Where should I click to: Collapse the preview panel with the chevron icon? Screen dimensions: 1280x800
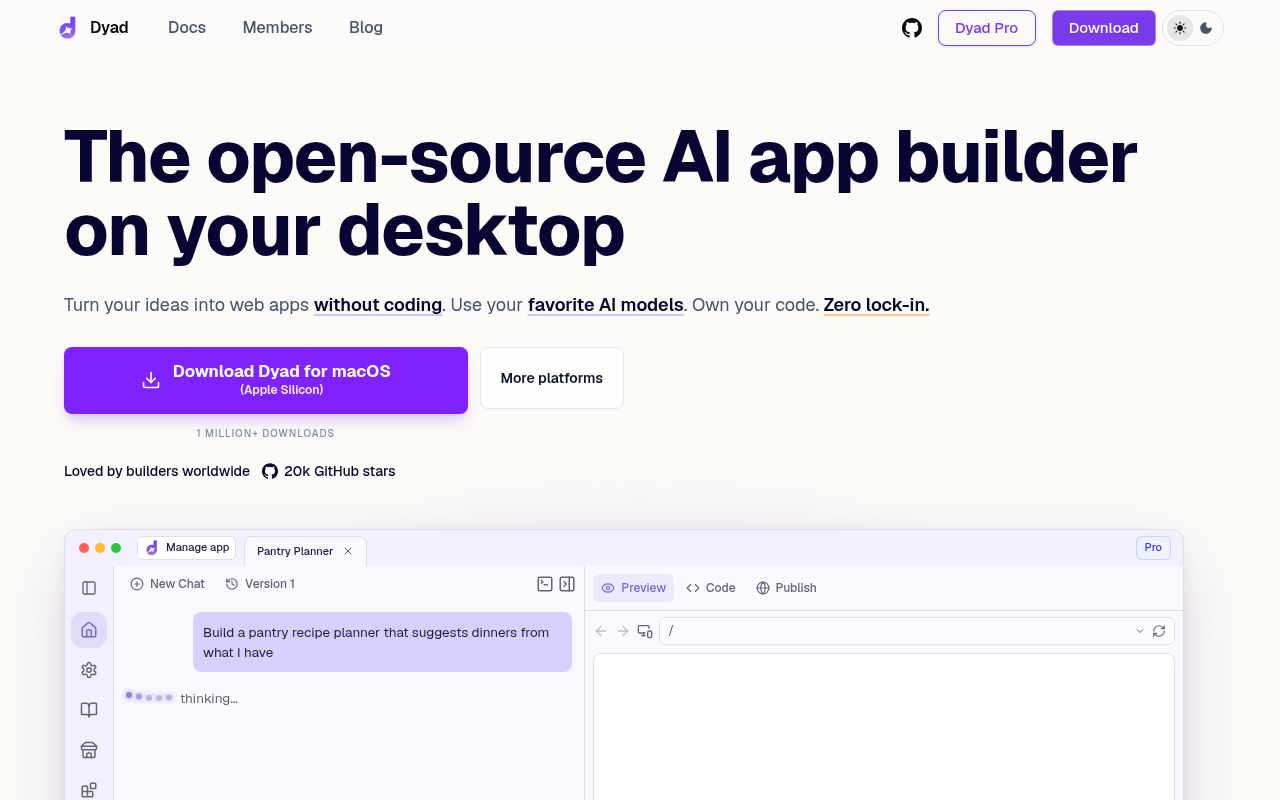click(567, 584)
